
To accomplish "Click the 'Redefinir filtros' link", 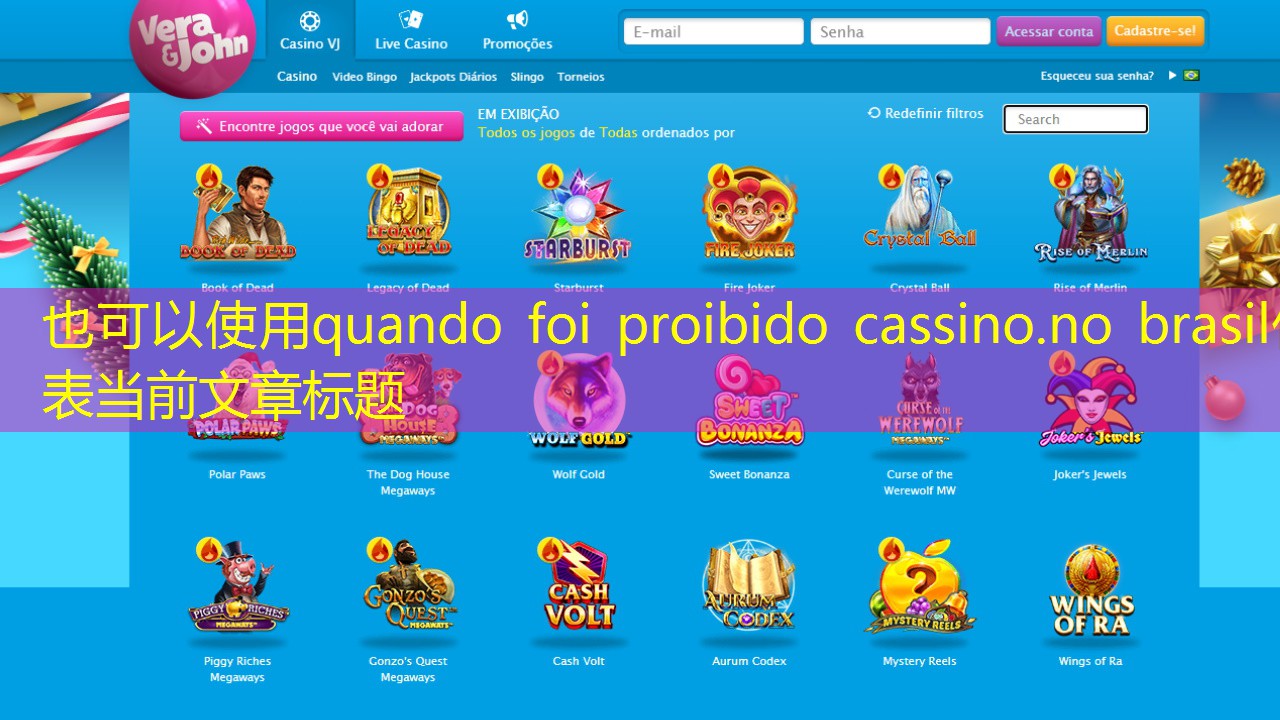I will pos(926,113).
